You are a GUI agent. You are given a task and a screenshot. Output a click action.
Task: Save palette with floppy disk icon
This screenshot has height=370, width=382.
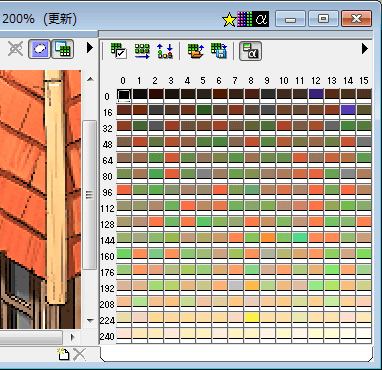pyautogui.click(x=219, y=51)
